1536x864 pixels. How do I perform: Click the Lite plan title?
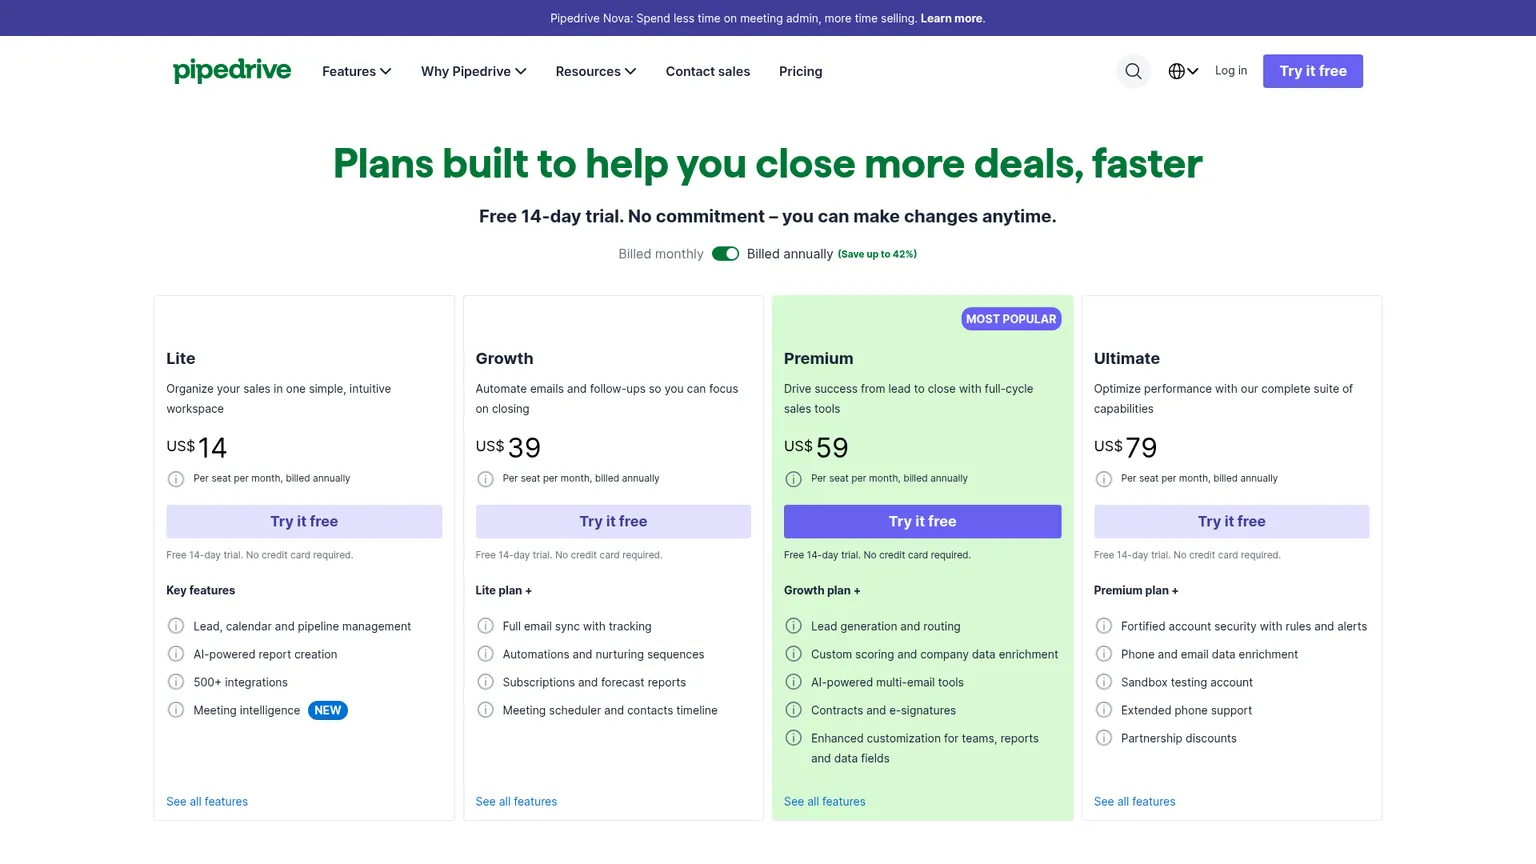181,358
